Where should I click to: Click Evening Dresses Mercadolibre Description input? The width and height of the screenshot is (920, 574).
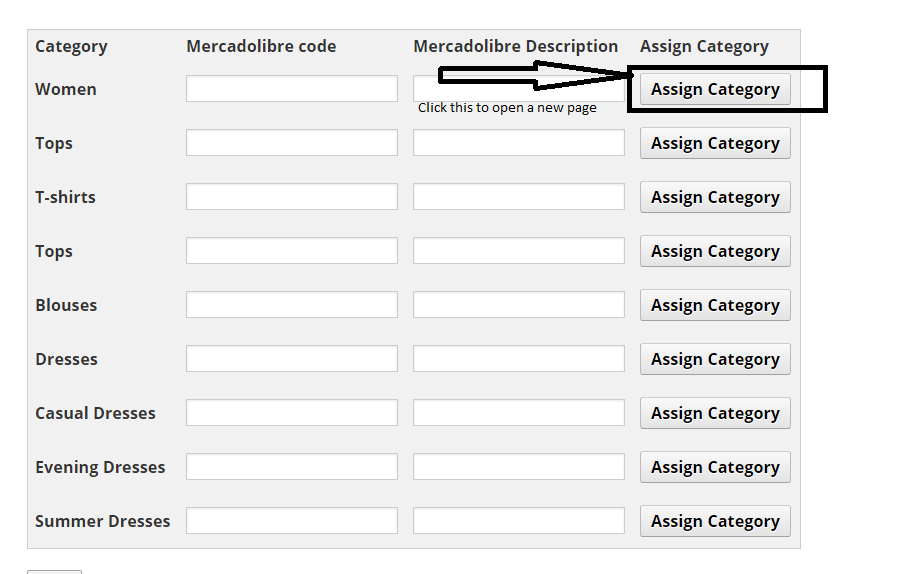pyautogui.click(x=519, y=467)
